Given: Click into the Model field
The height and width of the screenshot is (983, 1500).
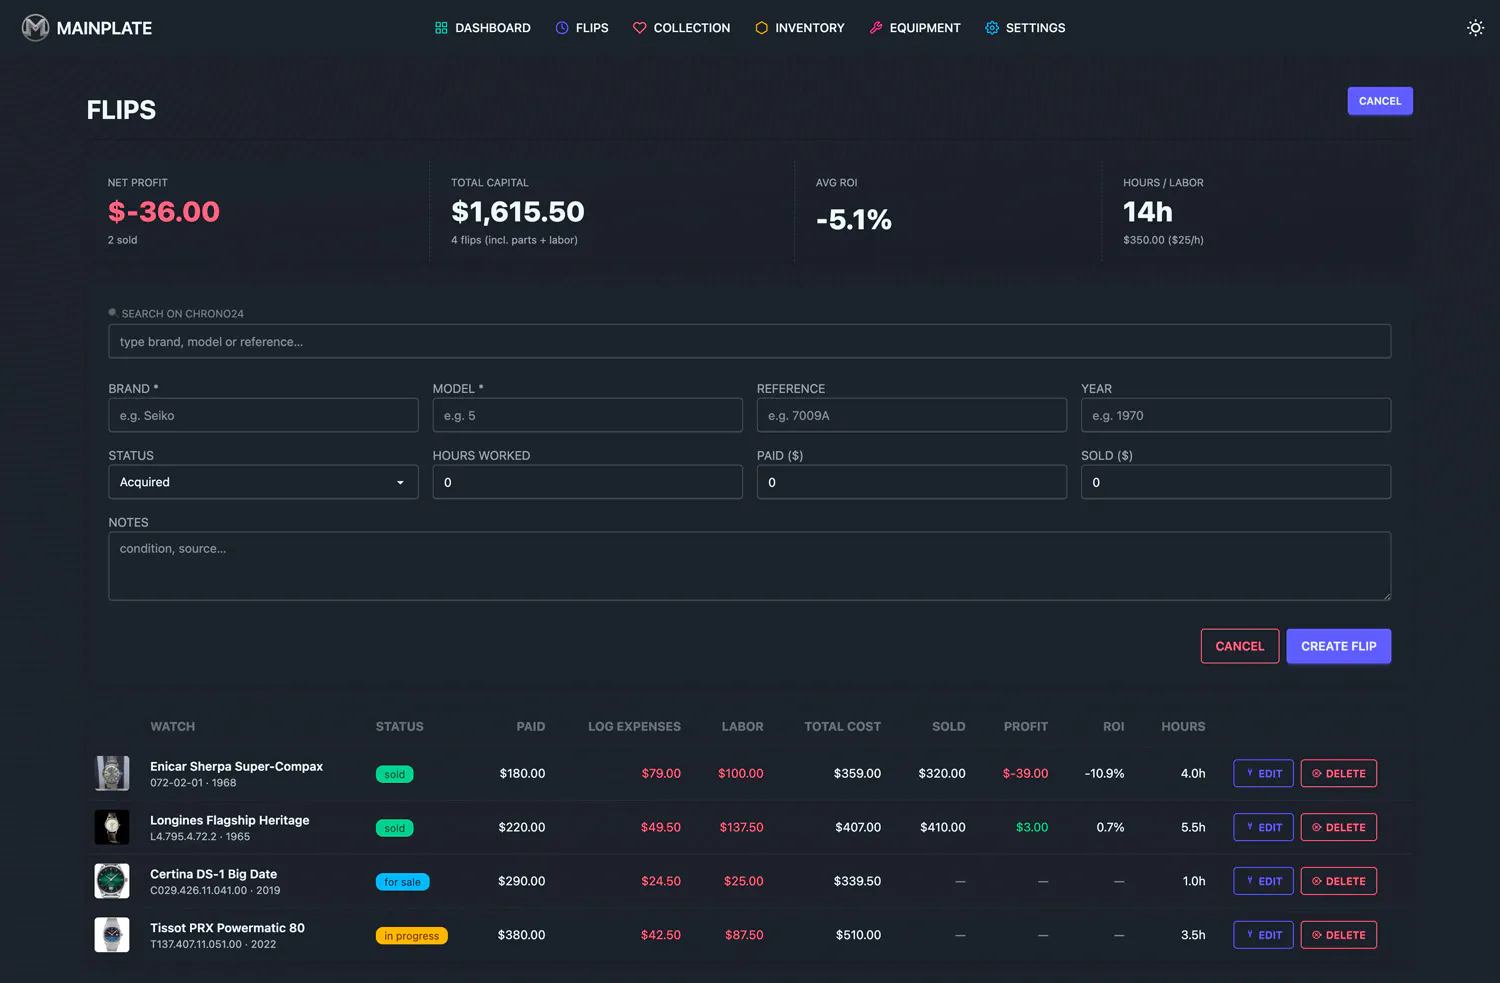Looking at the screenshot, I should pos(587,415).
